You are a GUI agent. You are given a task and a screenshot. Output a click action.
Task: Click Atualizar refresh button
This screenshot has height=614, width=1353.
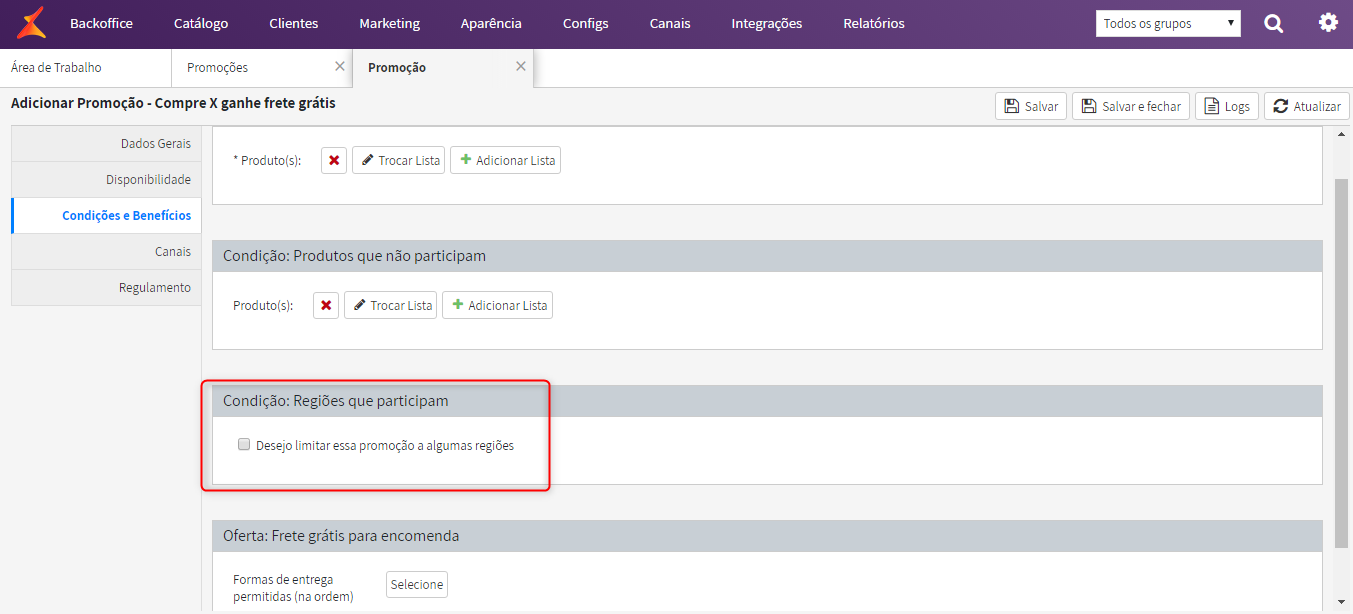coord(1307,106)
